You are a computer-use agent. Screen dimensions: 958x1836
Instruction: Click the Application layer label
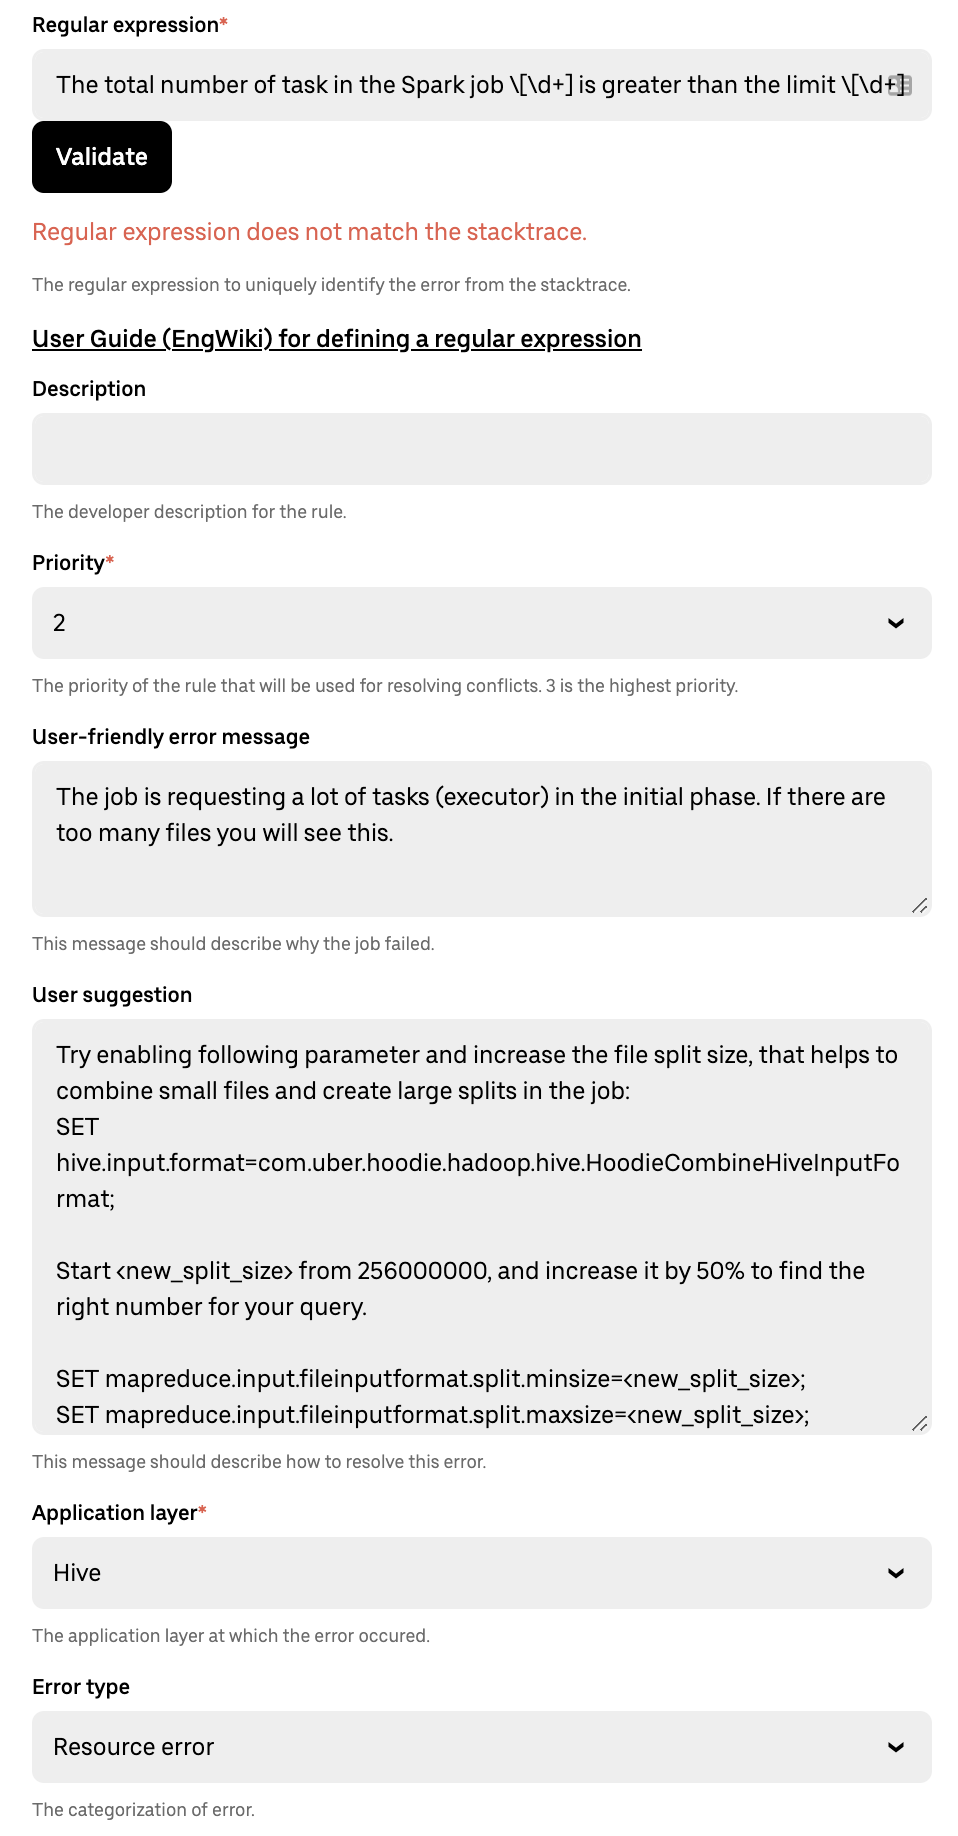pos(115,1513)
